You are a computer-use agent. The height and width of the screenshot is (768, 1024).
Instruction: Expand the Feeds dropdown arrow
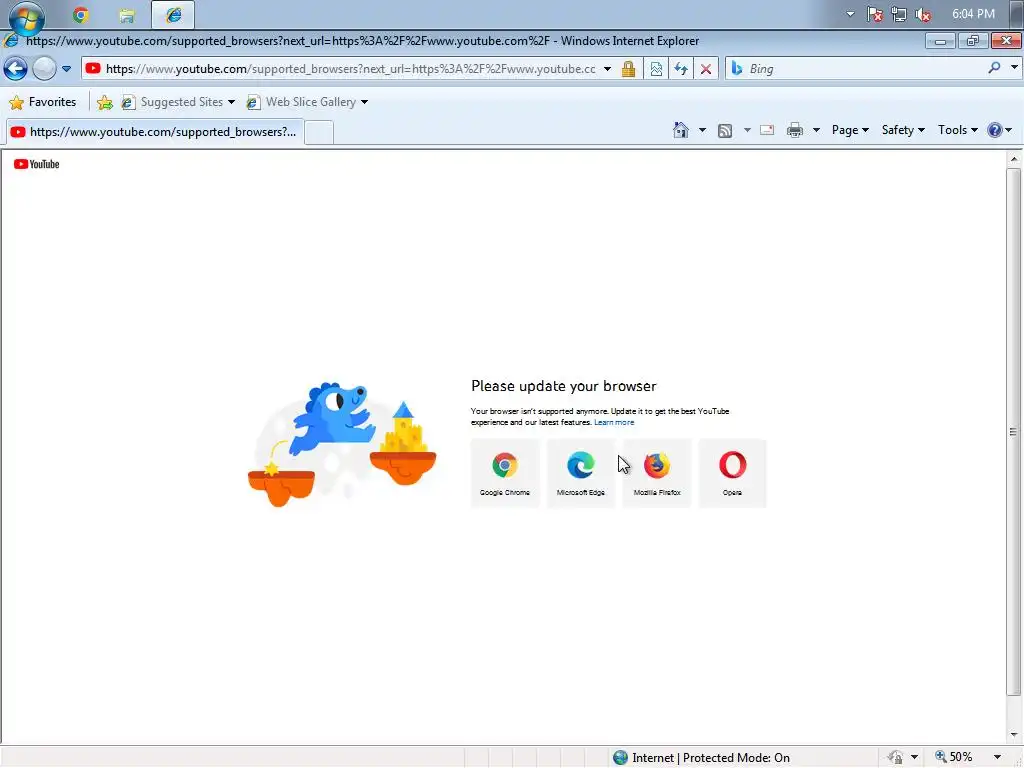747,130
